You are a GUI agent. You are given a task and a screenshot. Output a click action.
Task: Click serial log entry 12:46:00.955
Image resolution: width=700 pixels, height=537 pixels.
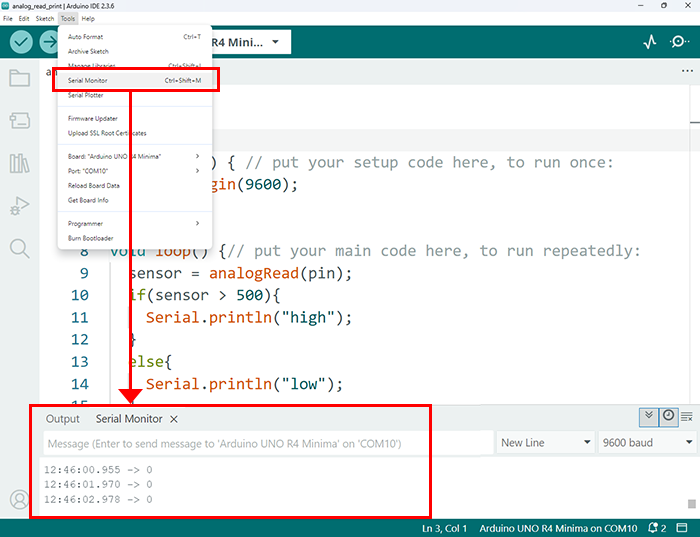[x=98, y=470]
